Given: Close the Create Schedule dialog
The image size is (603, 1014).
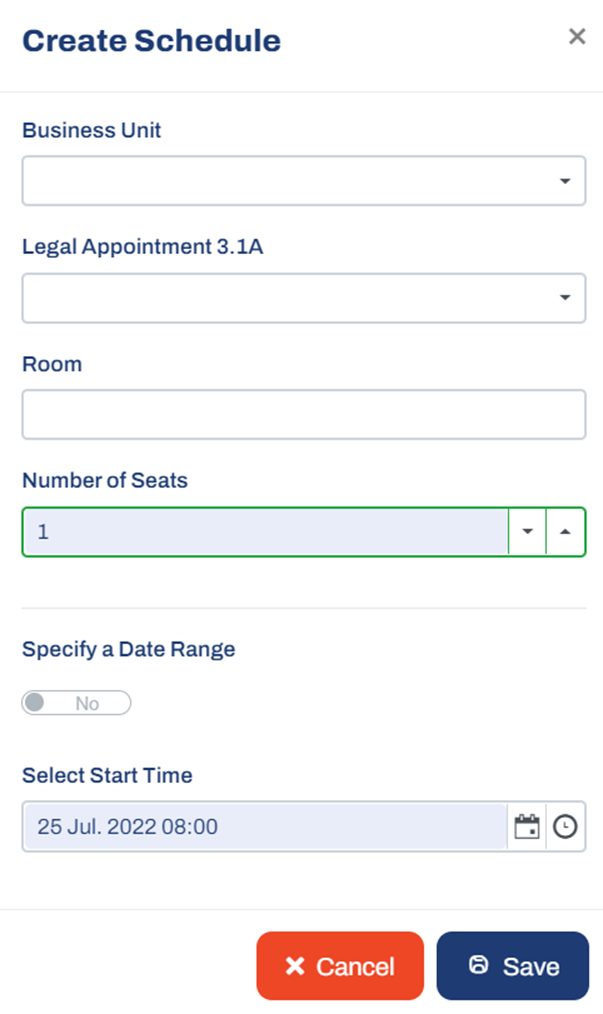Looking at the screenshot, I should tap(577, 36).
